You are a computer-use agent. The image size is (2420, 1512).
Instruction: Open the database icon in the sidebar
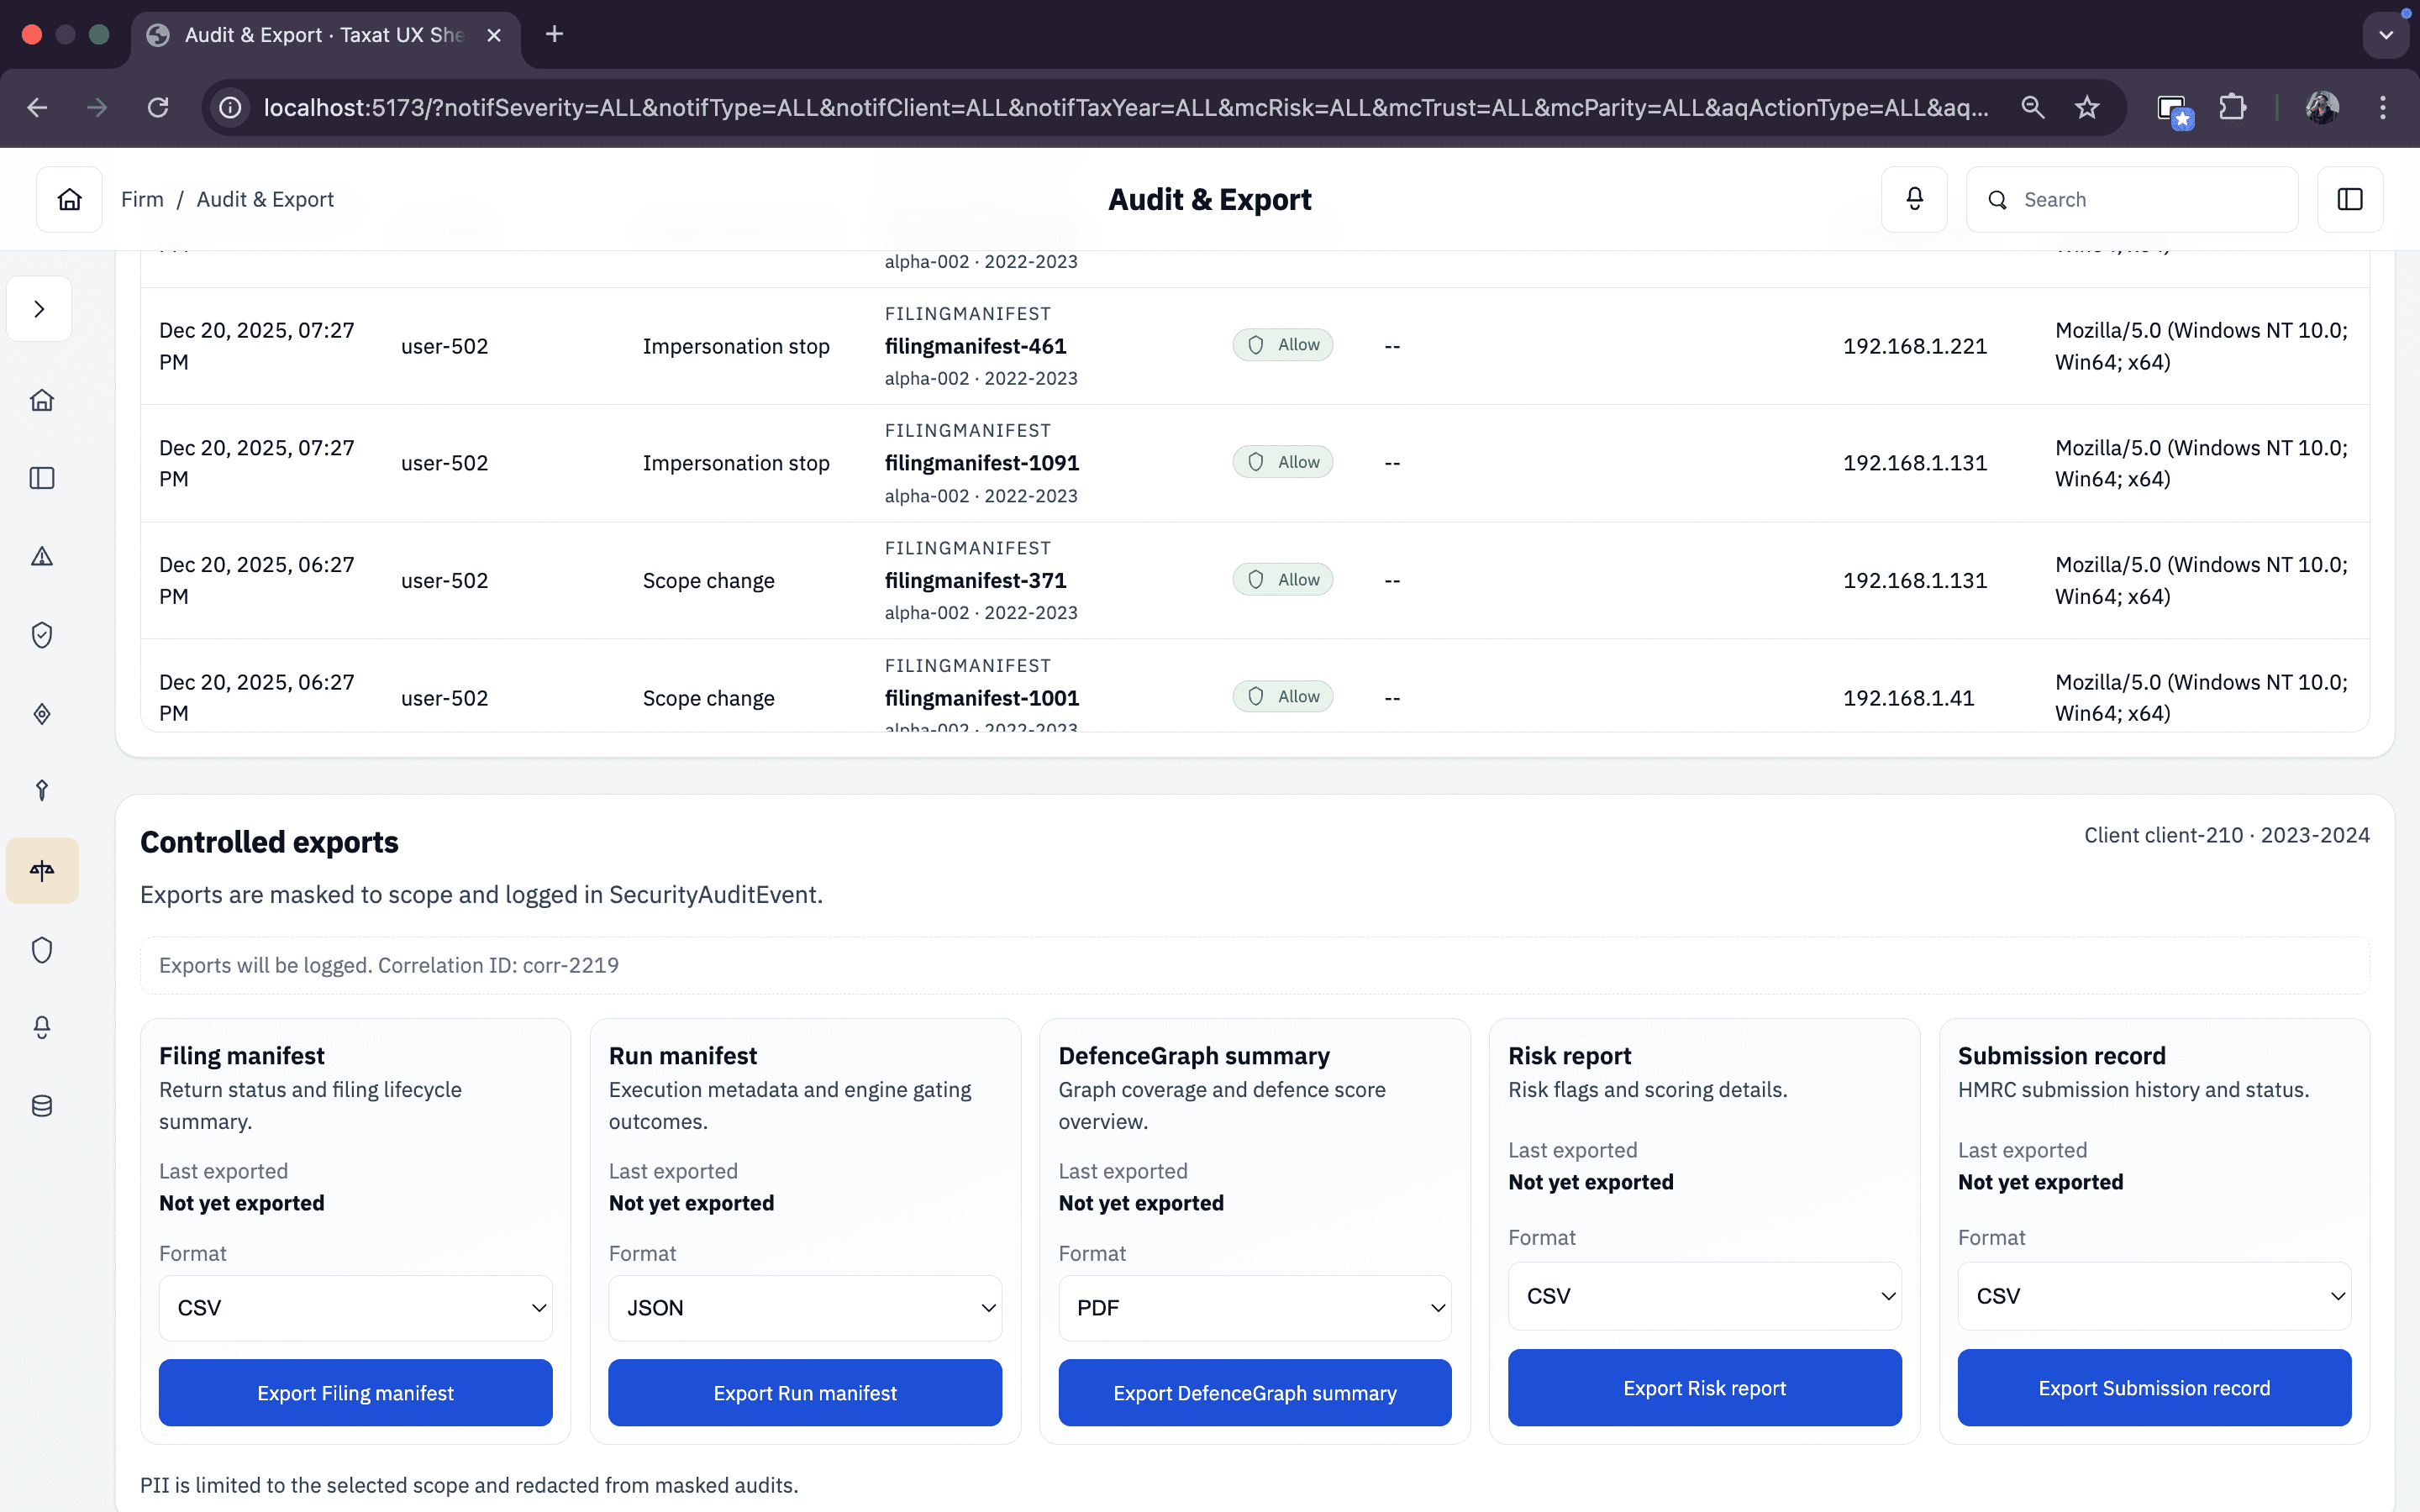42,1106
